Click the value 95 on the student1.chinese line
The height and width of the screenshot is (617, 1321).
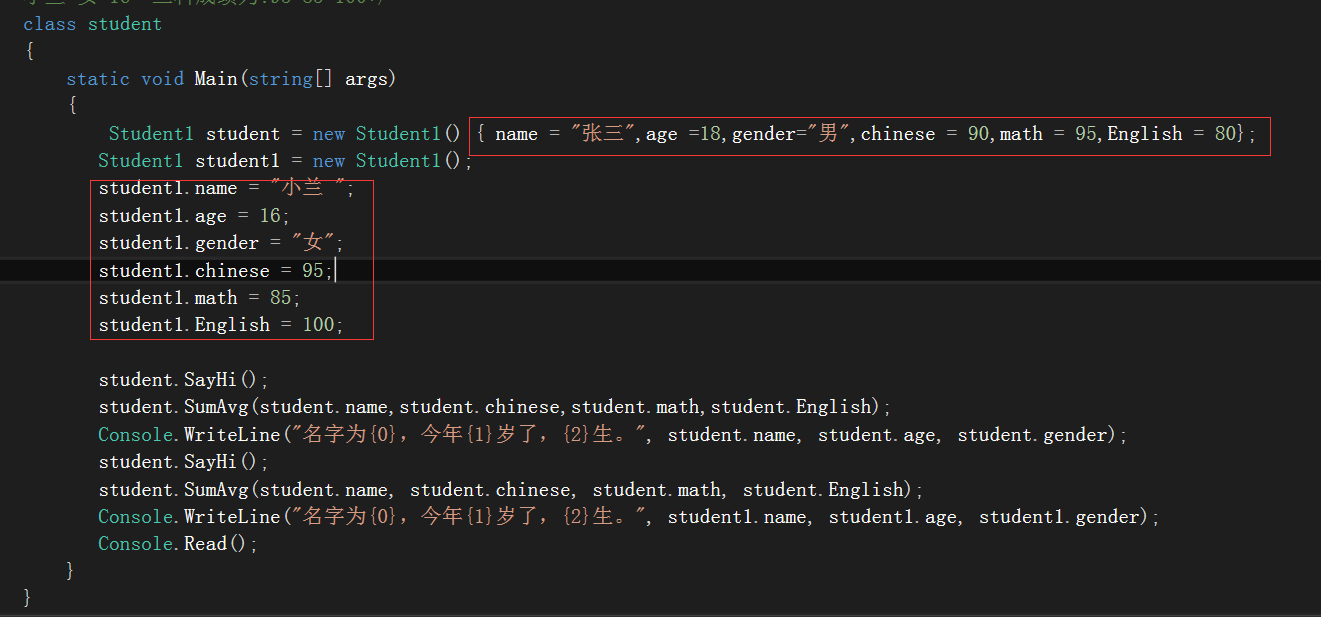coord(313,271)
